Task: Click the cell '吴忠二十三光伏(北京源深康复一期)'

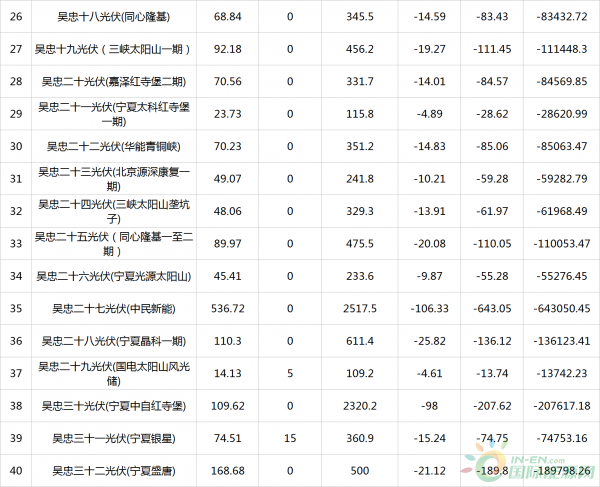Action: click(x=114, y=179)
